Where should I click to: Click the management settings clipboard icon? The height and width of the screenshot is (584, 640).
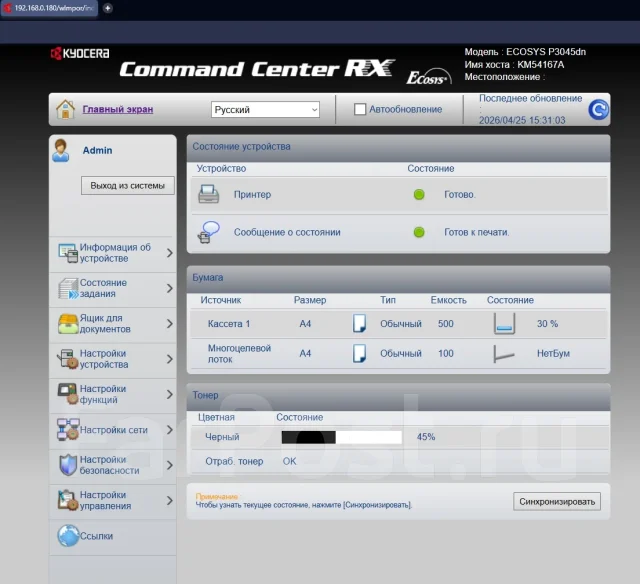[68, 500]
